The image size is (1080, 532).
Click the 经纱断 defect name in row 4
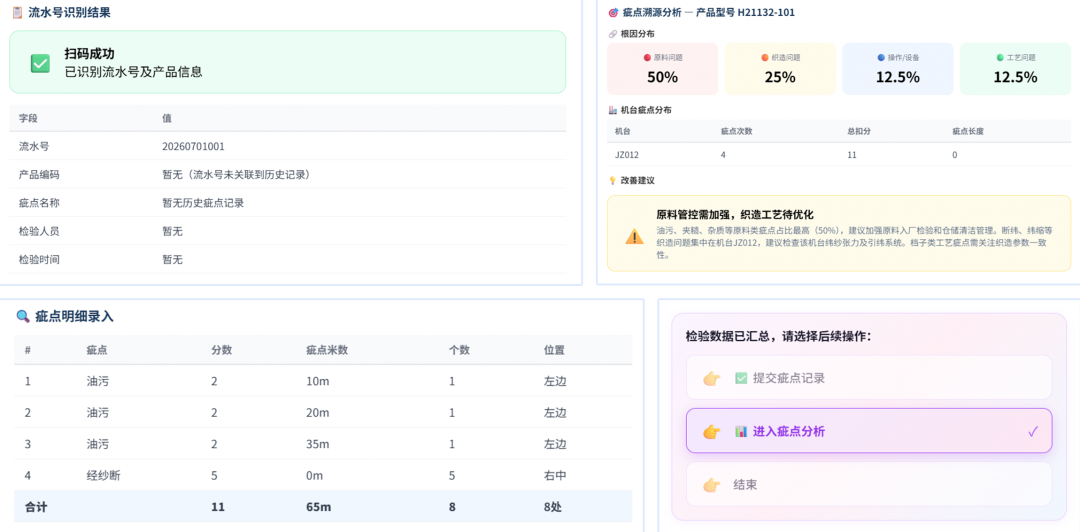tap(102, 475)
